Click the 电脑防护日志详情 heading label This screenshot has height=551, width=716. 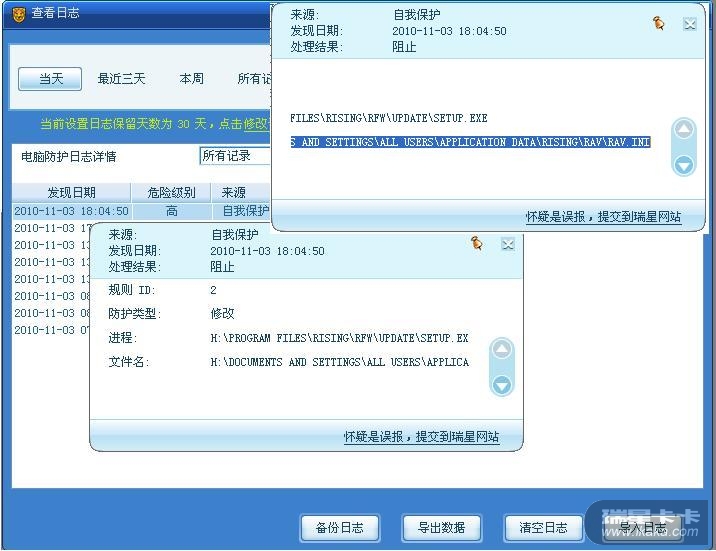(68, 157)
